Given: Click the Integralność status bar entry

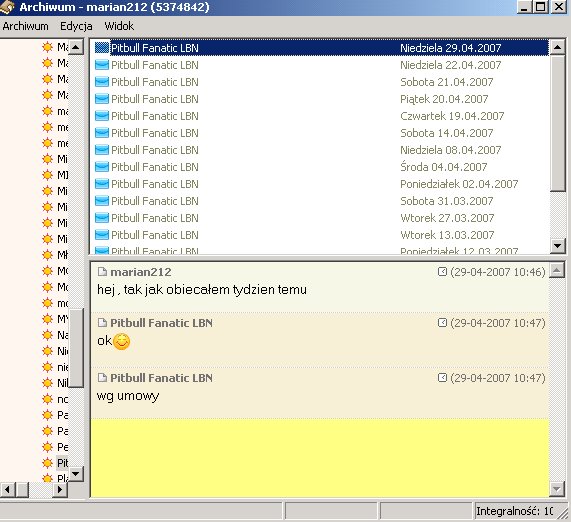Looking at the screenshot, I should (515, 511).
